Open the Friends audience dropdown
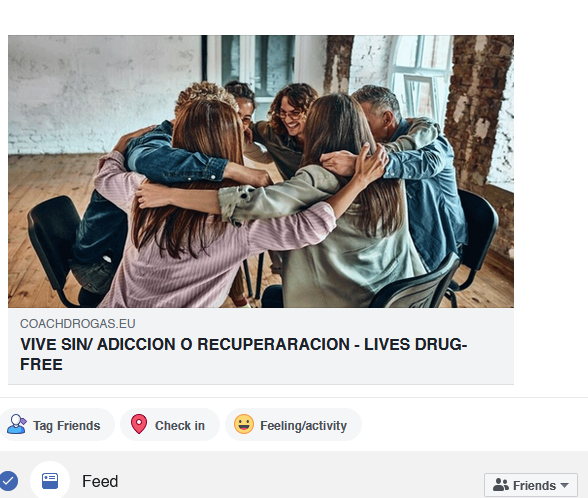Image resolution: width=588 pixels, height=498 pixels. tap(531, 485)
